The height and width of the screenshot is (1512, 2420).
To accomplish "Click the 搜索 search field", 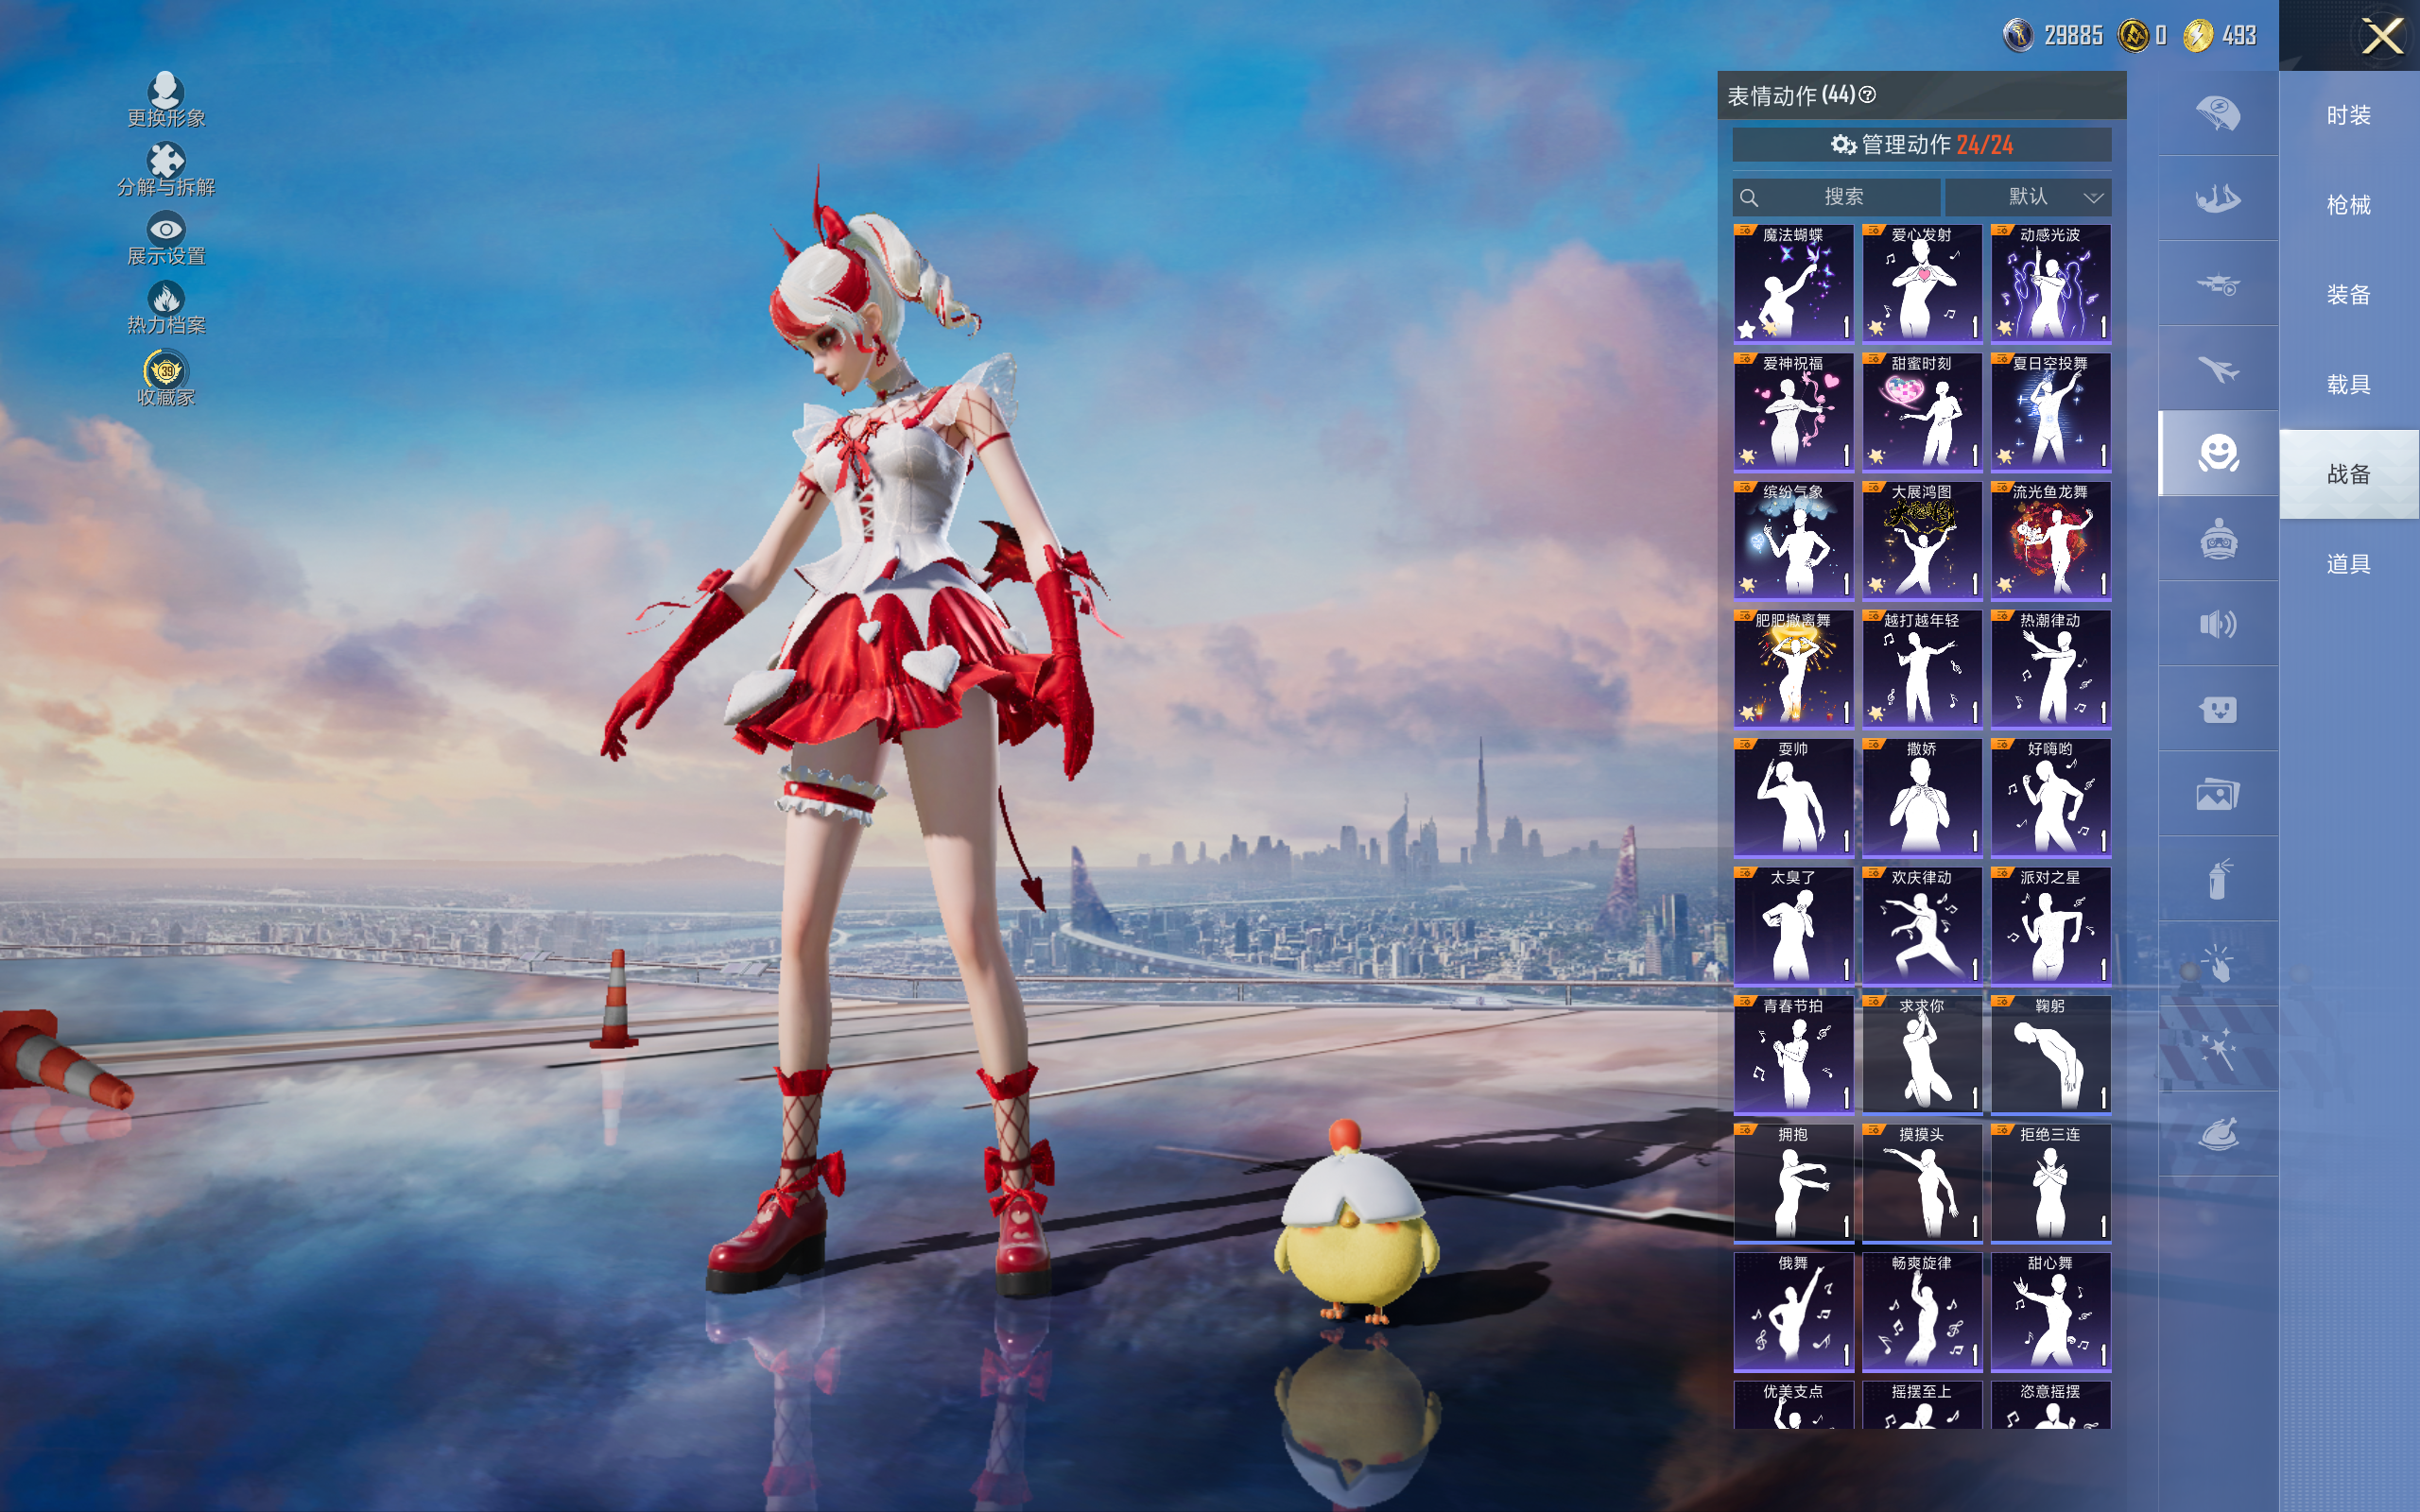I will pyautogui.click(x=1836, y=197).
